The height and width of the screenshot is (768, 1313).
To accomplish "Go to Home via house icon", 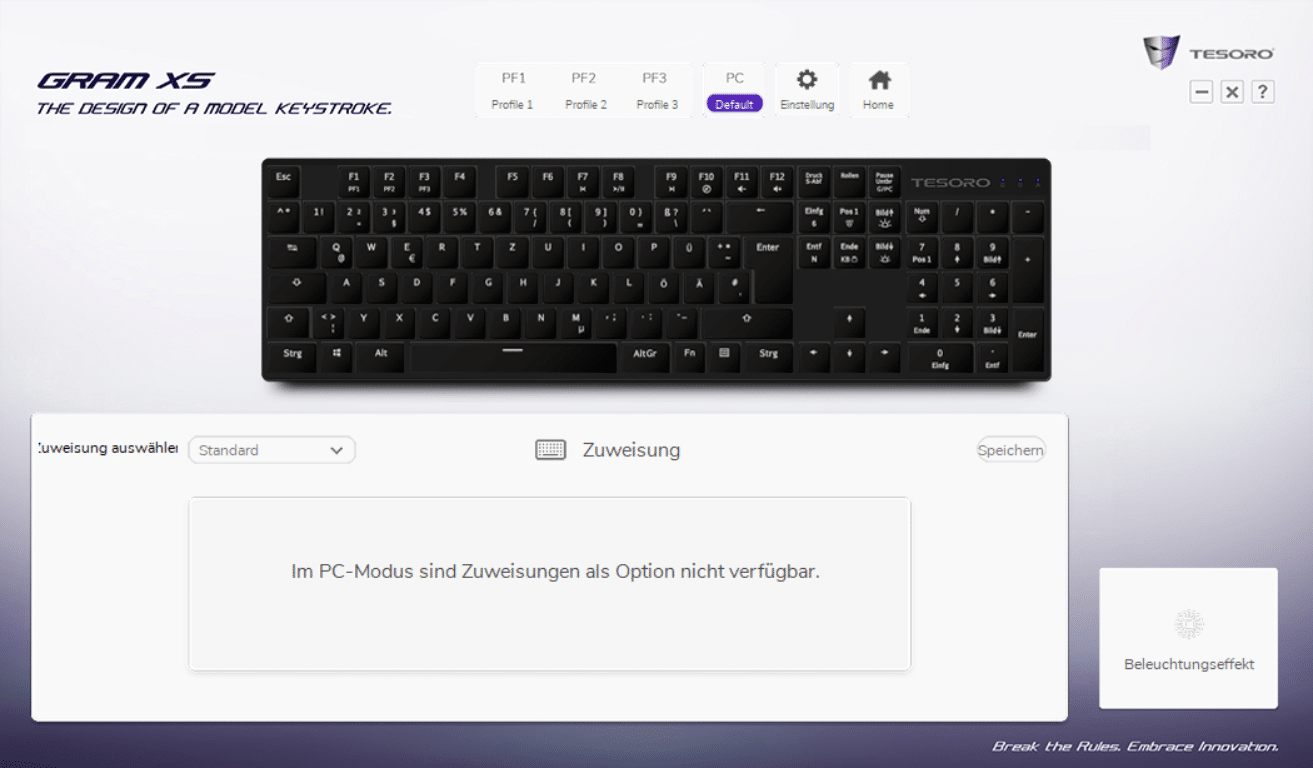I will [878, 90].
